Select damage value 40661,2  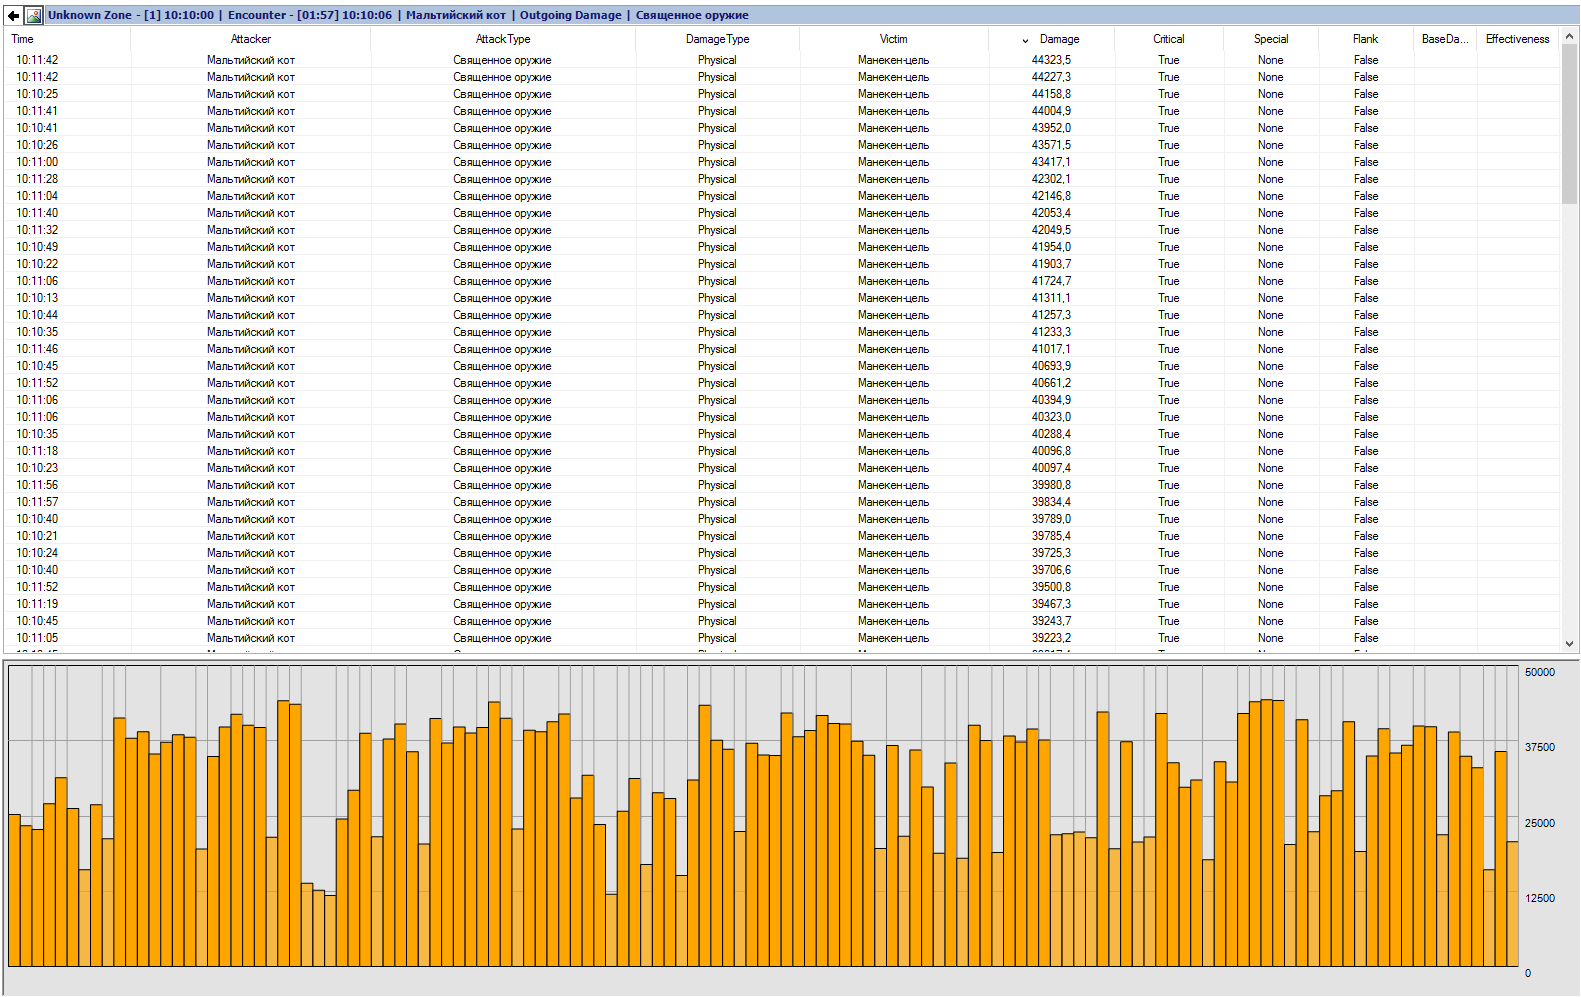pos(1051,383)
